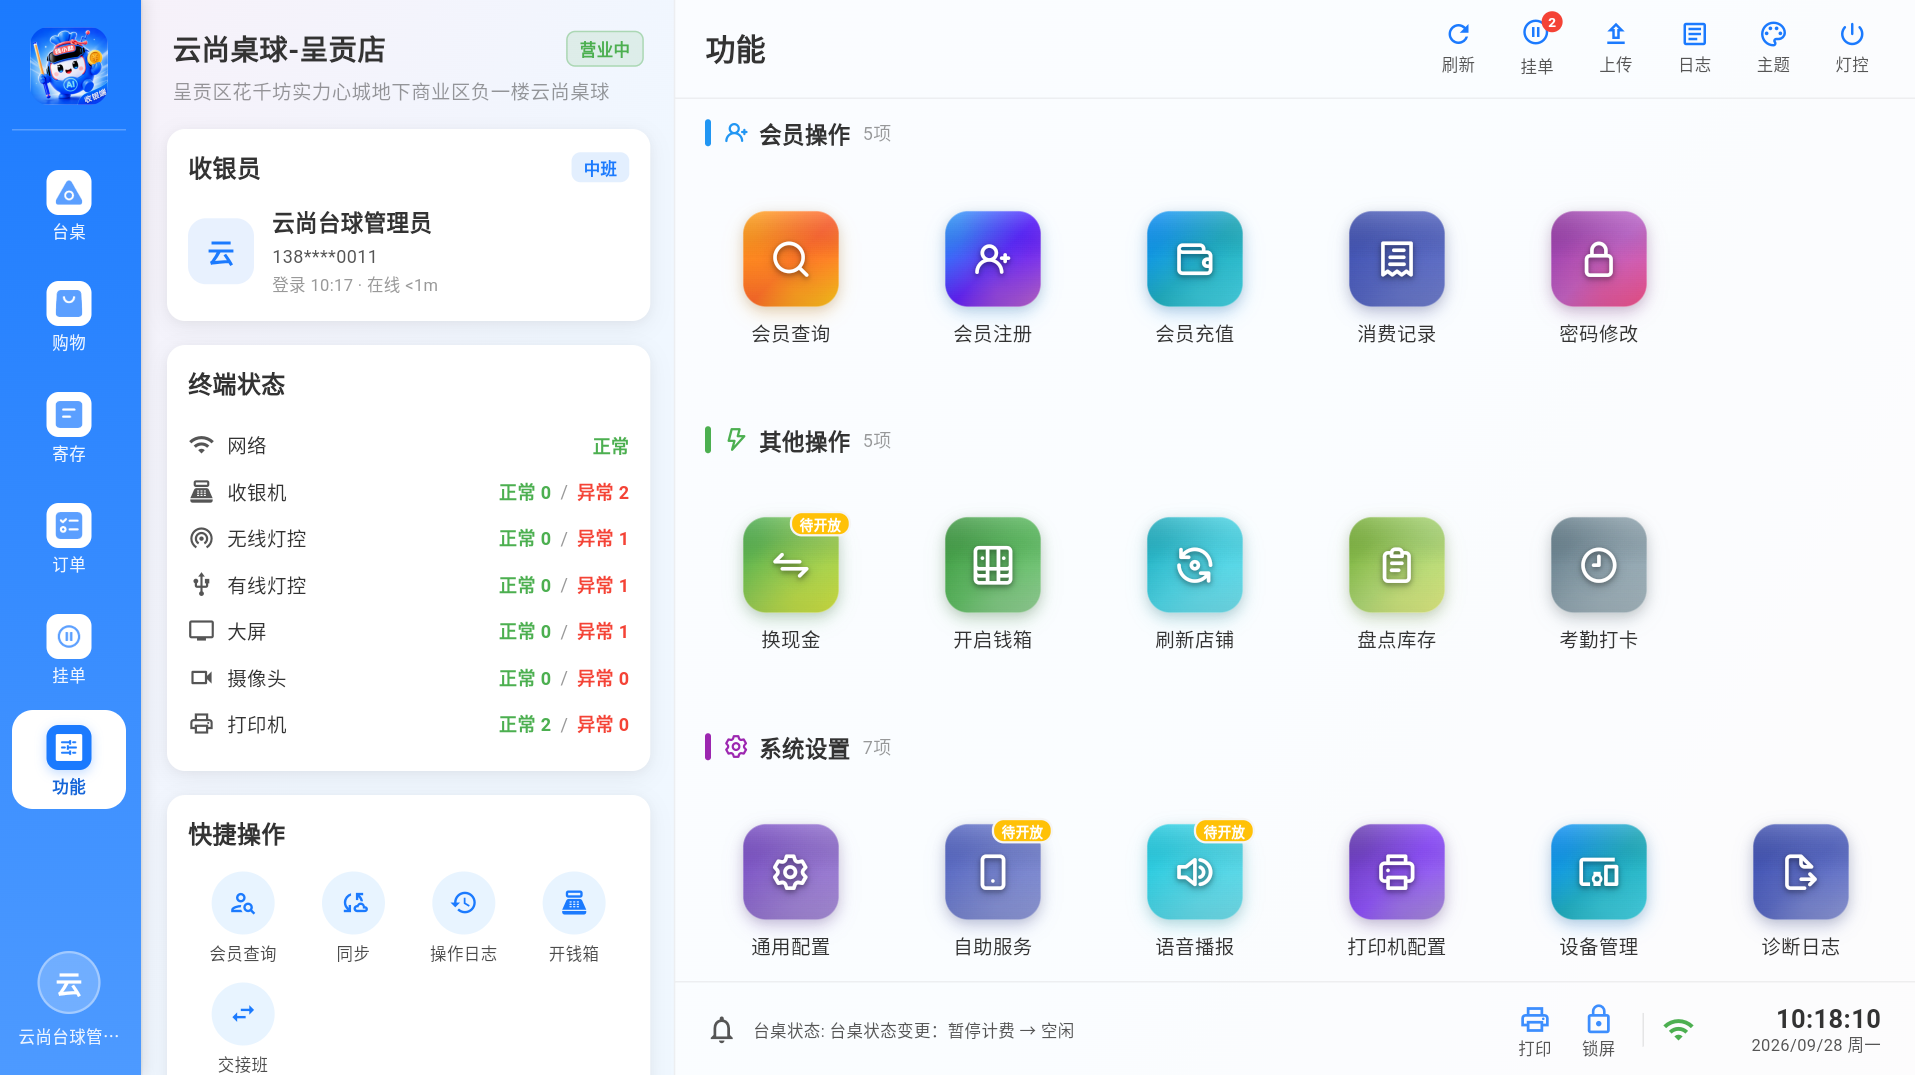Switch to the 台桌 tables sidebar tab
The height and width of the screenshot is (1075, 1915).
tap(69, 205)
